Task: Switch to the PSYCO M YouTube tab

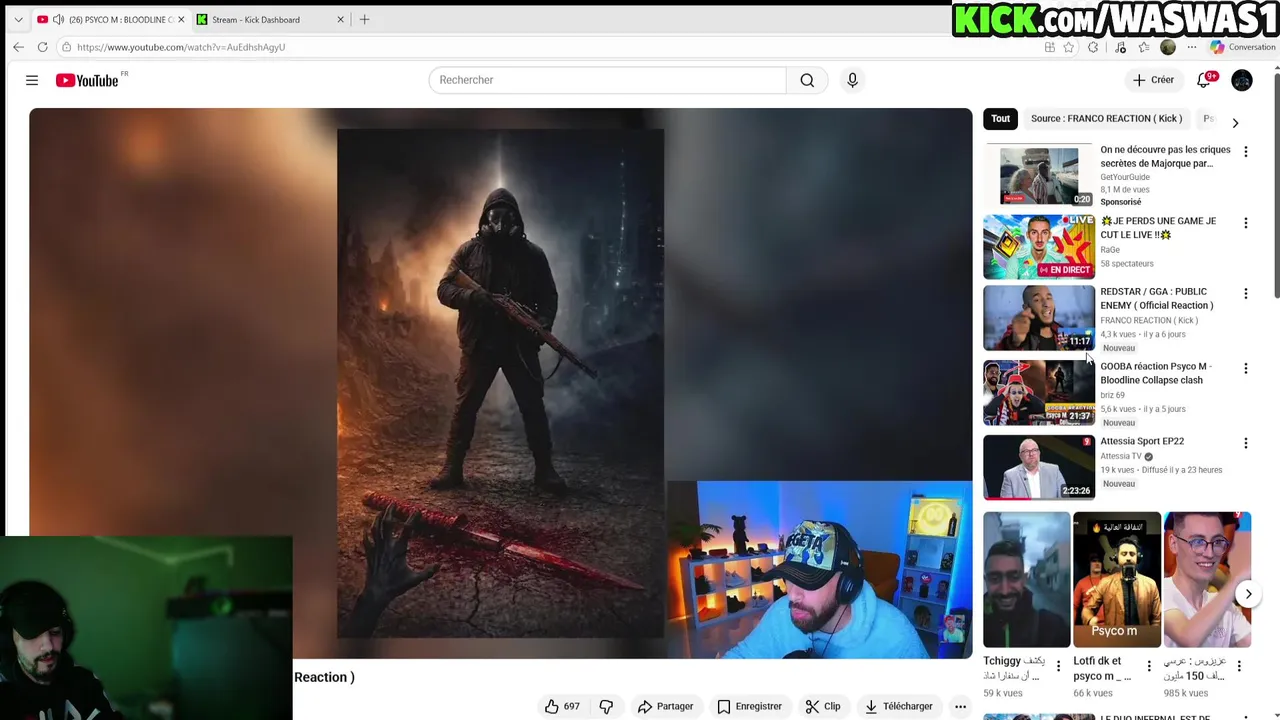Action: pos(110,20)
